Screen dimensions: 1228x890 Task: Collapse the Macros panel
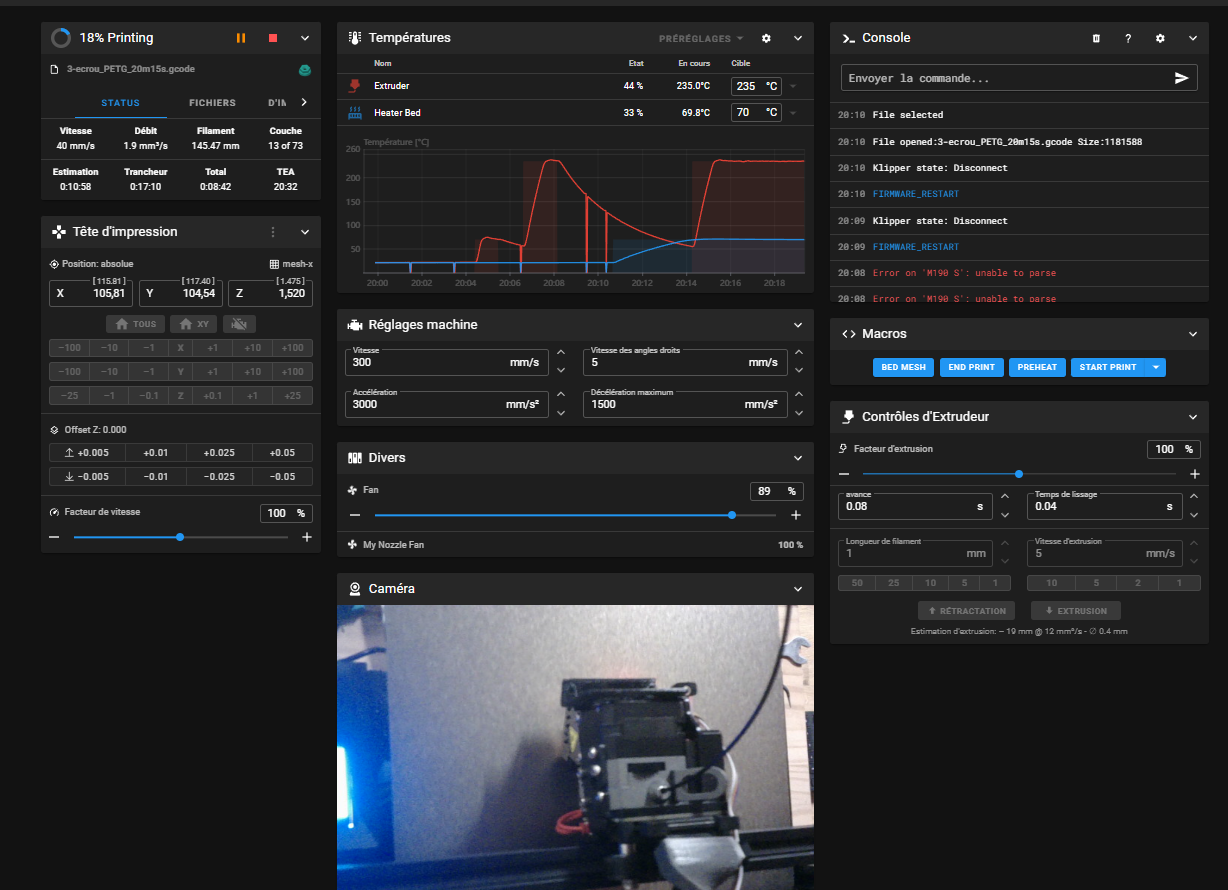pyautogui.click(x=1193, y=334)
